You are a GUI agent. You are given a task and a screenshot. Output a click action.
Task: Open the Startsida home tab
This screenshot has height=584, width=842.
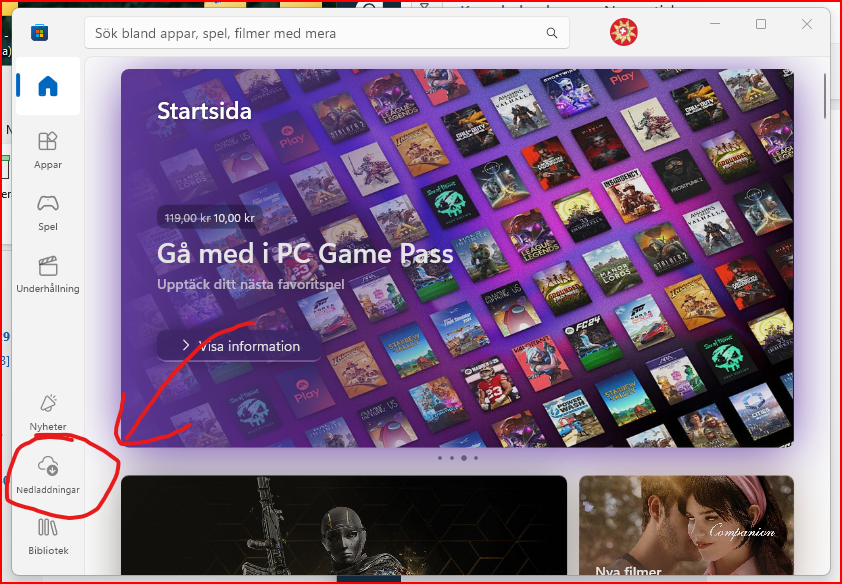(x=48, y=86)
